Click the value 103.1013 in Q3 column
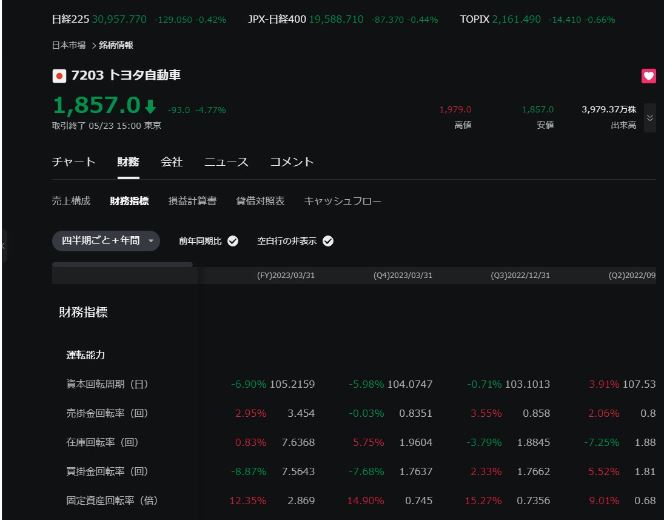This screenshot has width=664, height=520. tap(528, 384)
